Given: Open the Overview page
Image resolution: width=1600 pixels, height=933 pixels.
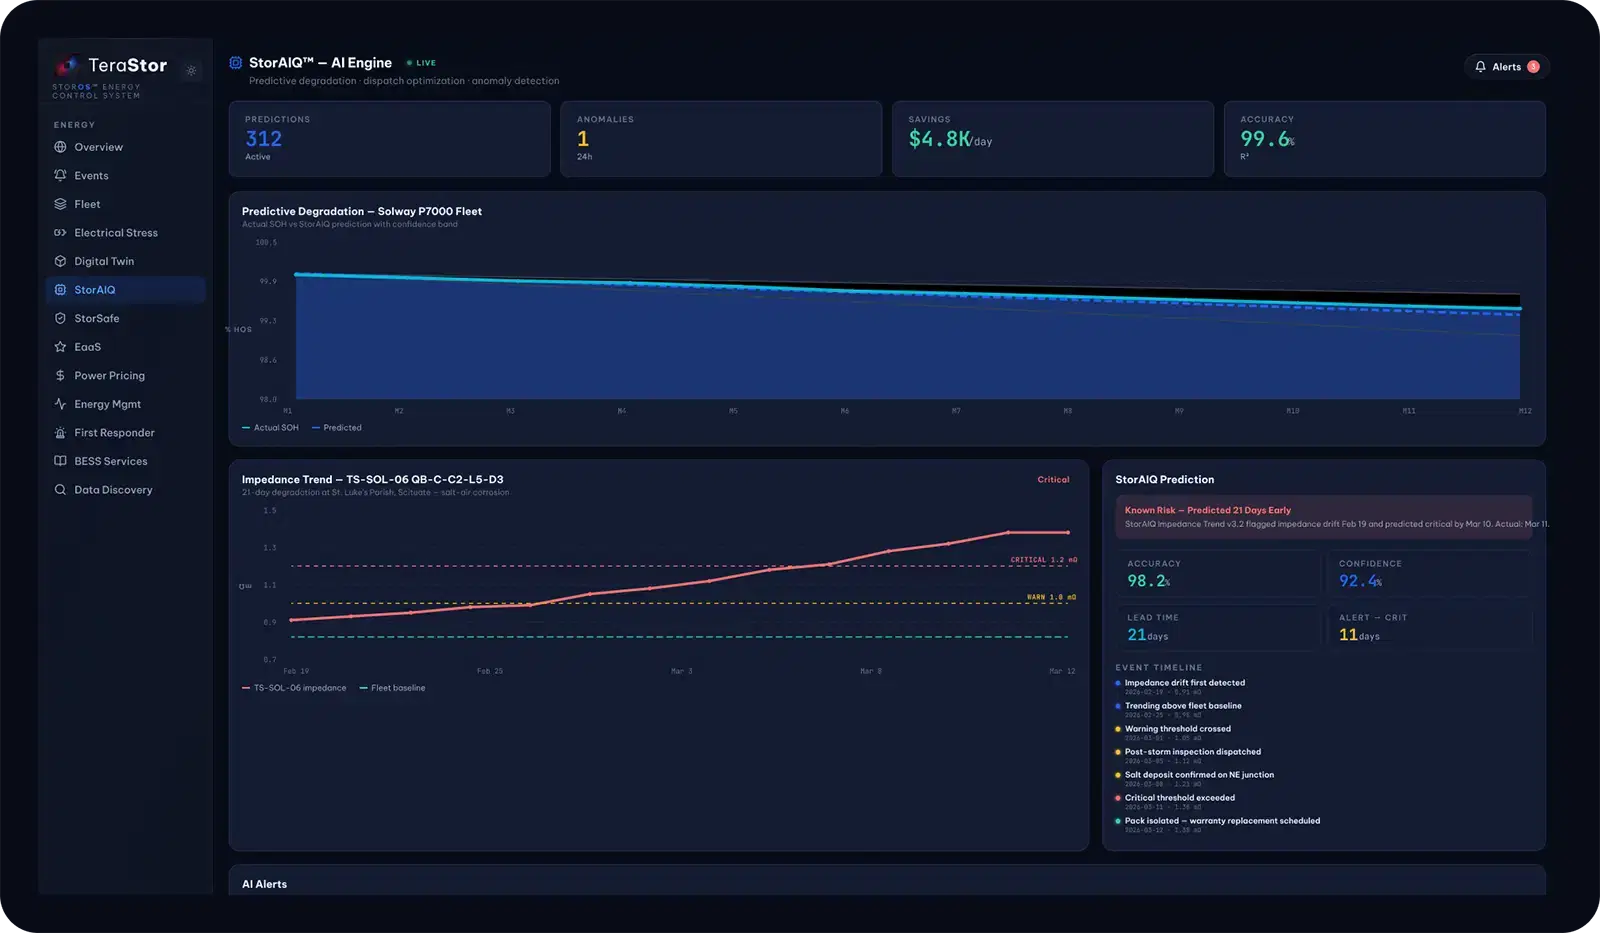Looking at the screenshot, I should [126, 147].
